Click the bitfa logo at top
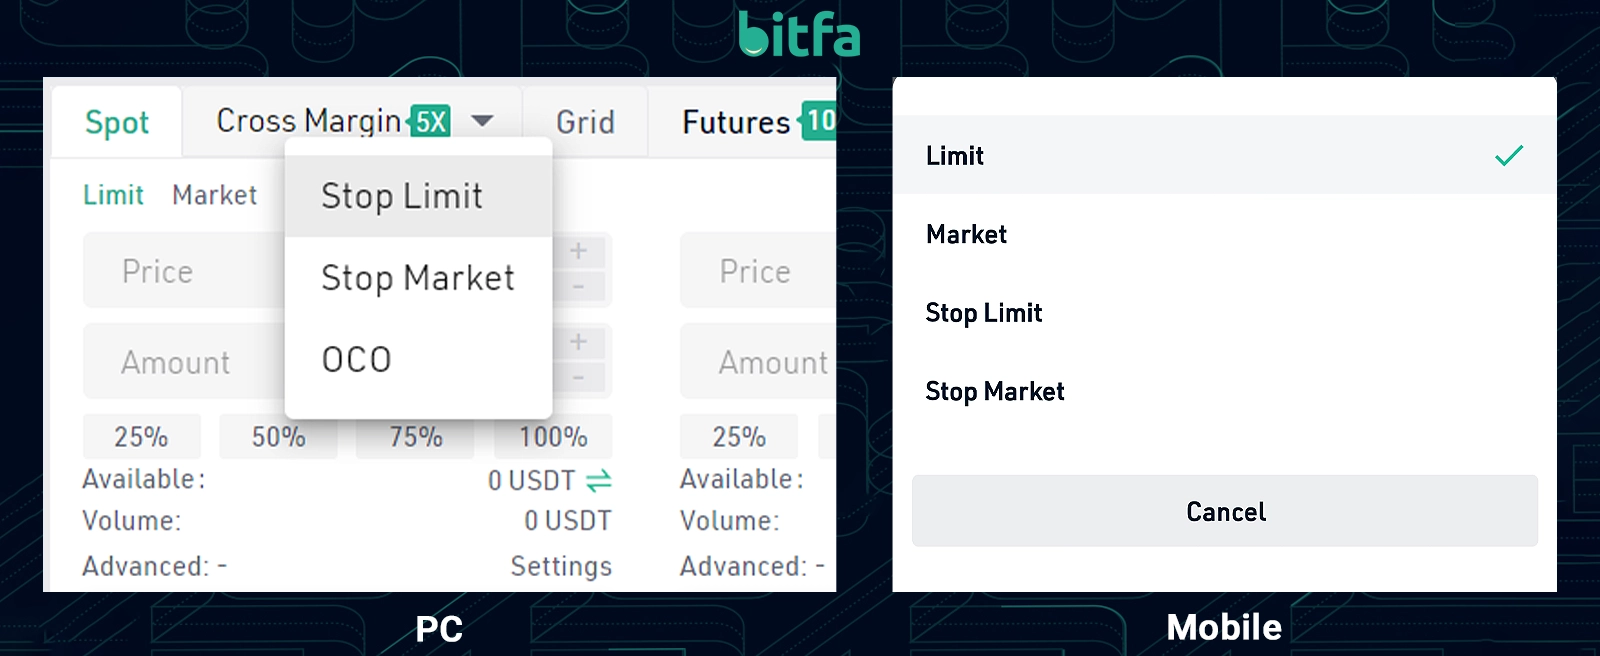This screenshot has width=1600, height=656. pyautogui.click(x=799, y=34)
